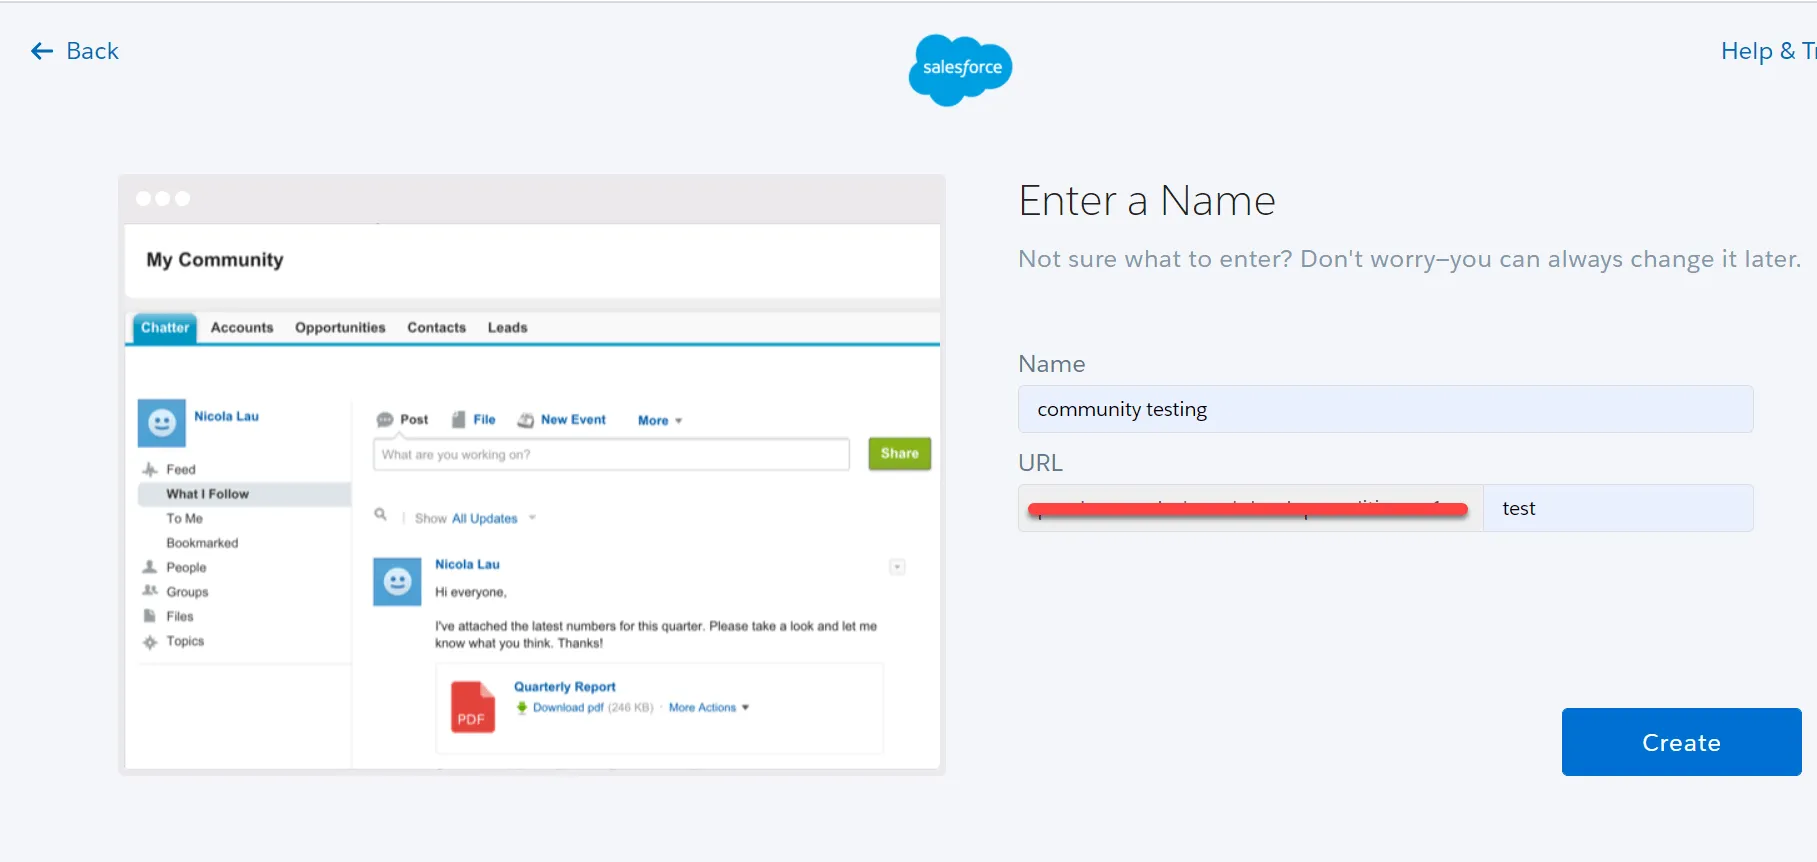Click the Groups icon in sidebar
Screen dimensions: 1817x862
150,591
